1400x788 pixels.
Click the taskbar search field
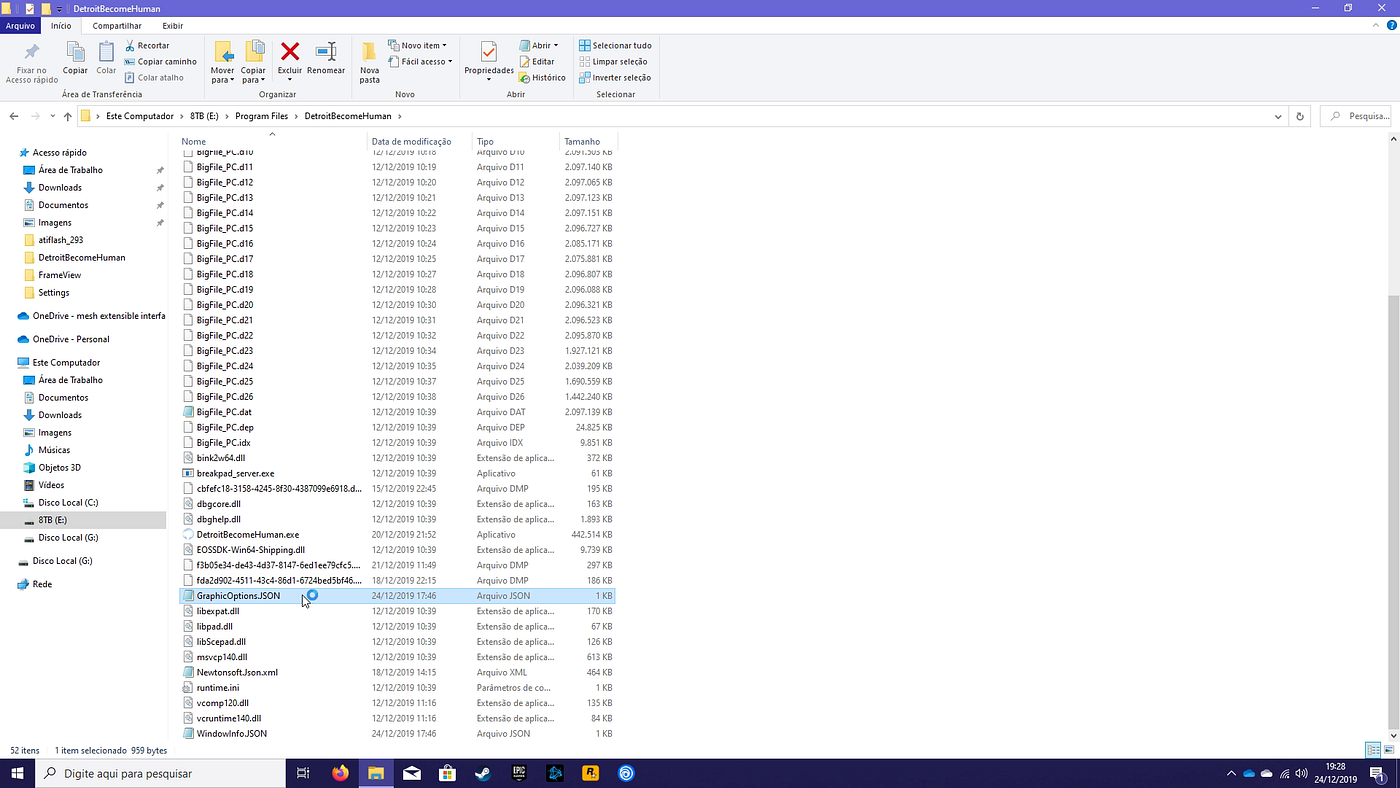point(161,773)
